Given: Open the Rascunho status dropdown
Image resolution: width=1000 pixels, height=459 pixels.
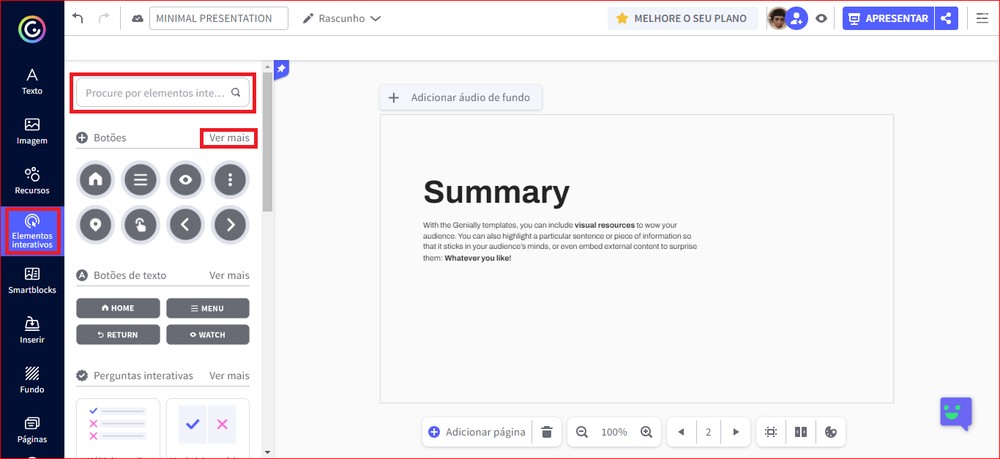Looking at the screenshot, I should (341, 18).
